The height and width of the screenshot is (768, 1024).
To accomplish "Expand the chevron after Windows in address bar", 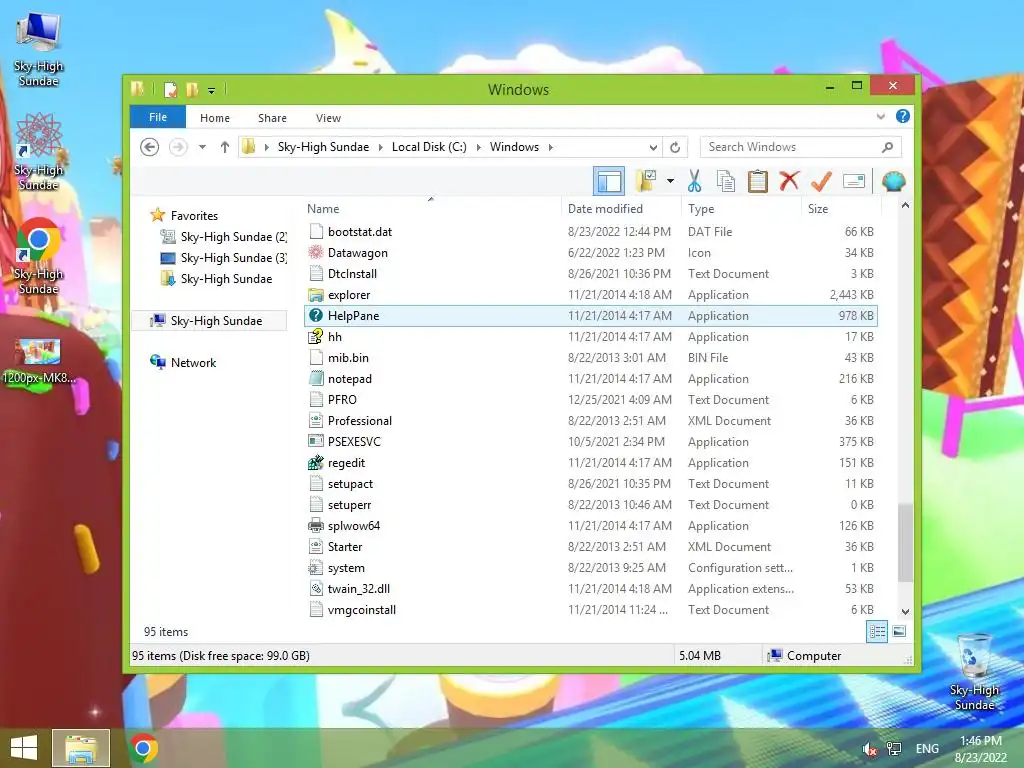I will [551, 147].
